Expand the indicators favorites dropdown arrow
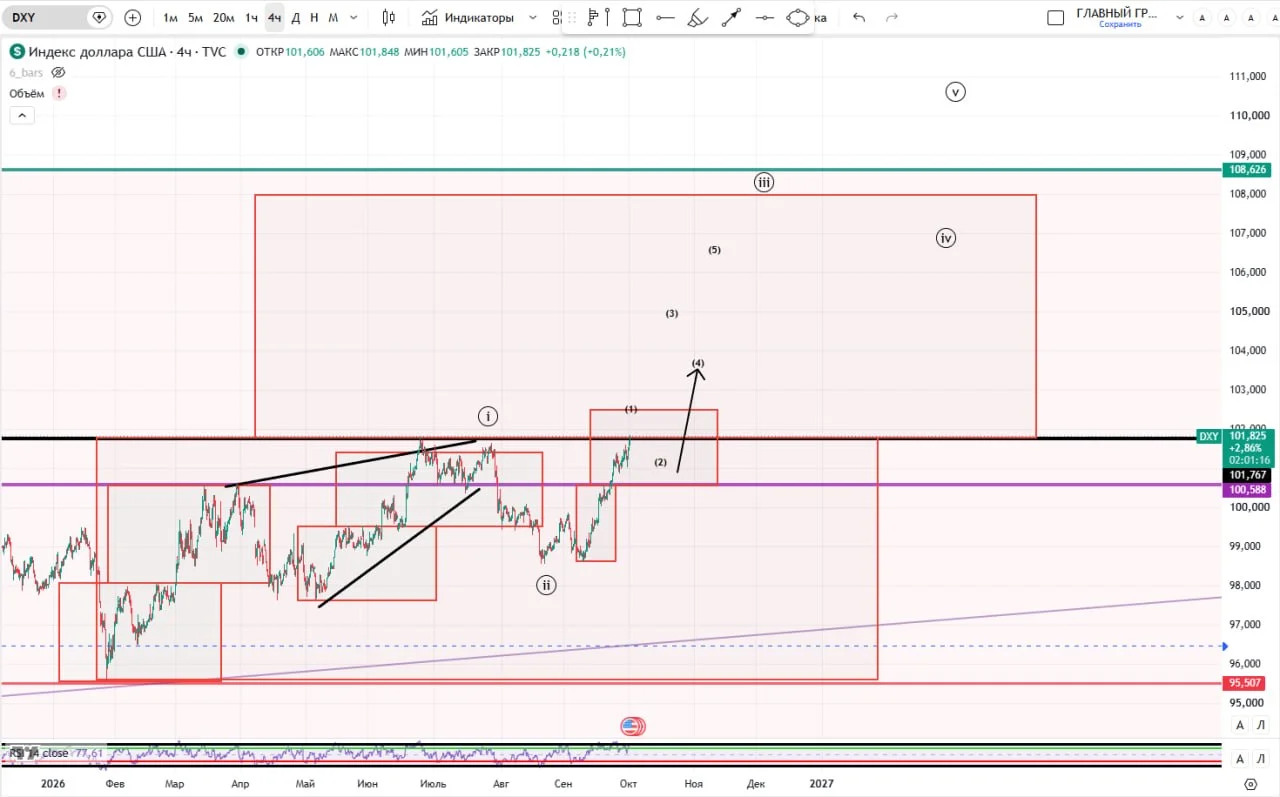The image size is (1280, 797). click(x=532, y=17)
